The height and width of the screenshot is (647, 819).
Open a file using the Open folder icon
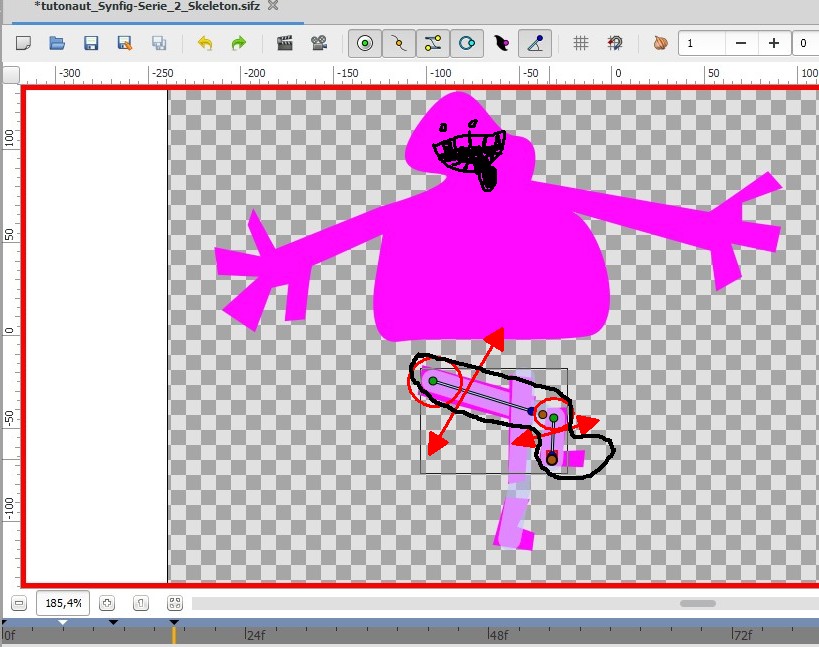click(x=56, y=43)
